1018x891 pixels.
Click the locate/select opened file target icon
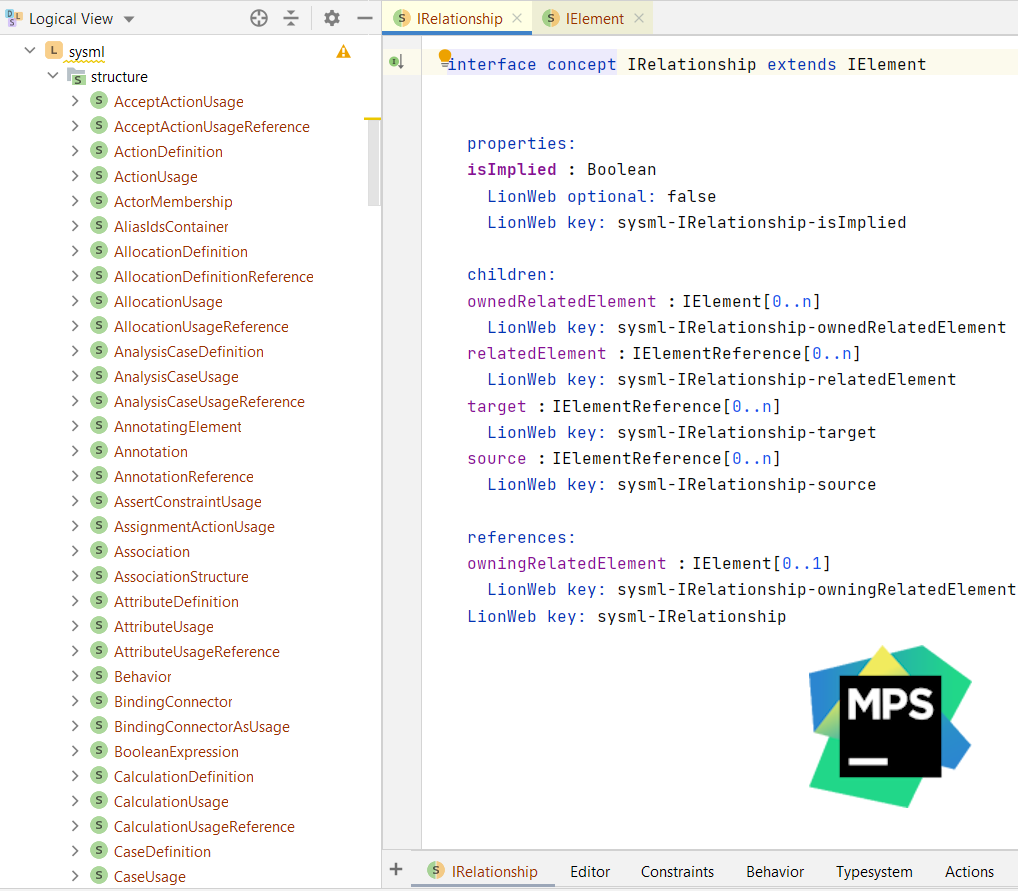[x=259, y=18]
